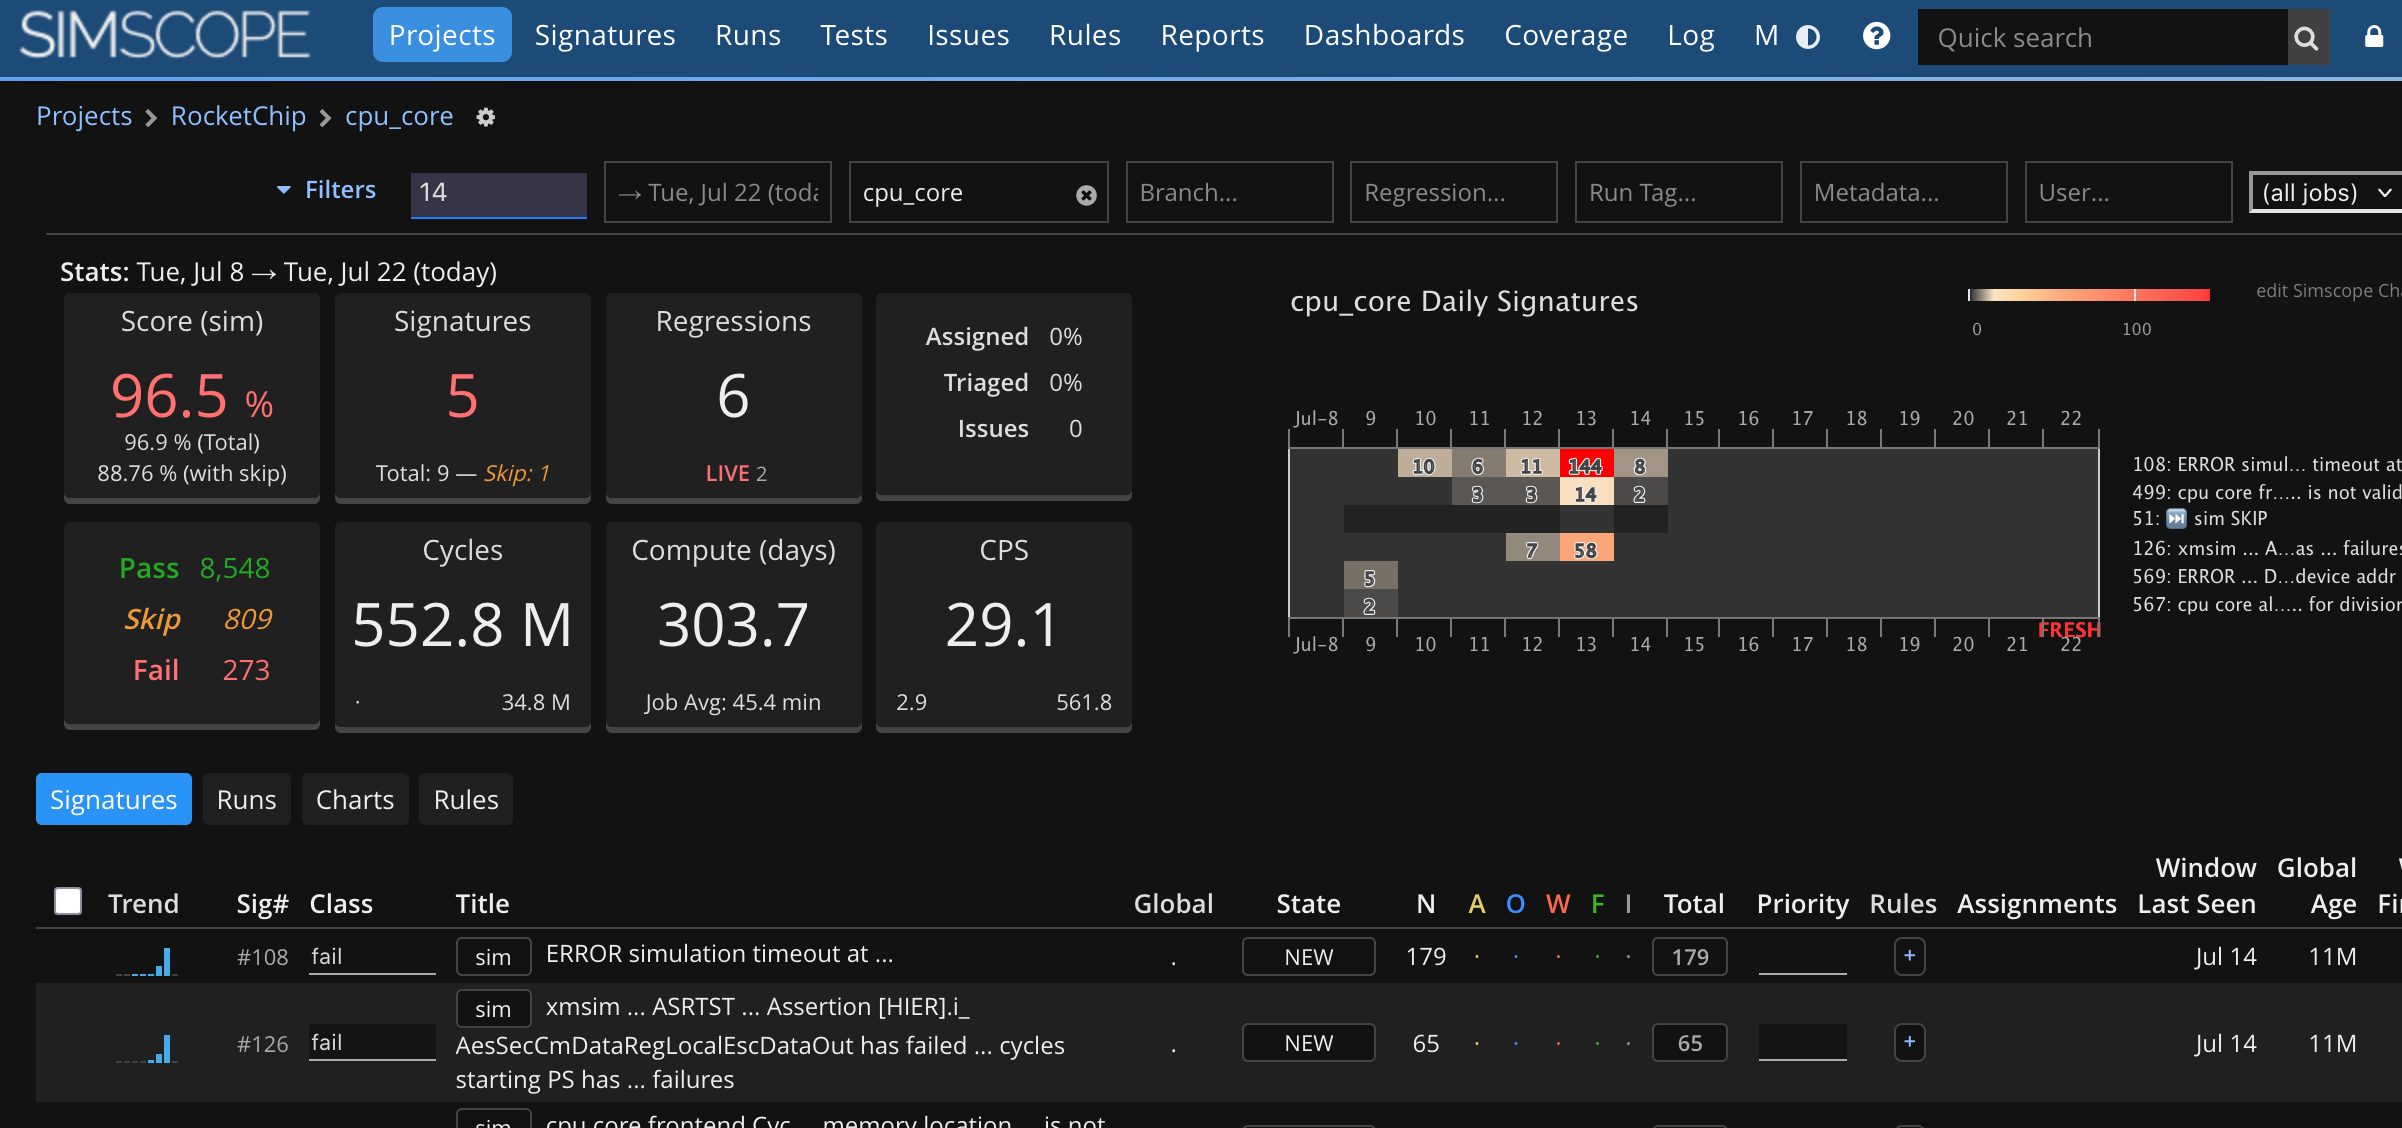
Task: Click sim tag in row #108
Action: 493,957
